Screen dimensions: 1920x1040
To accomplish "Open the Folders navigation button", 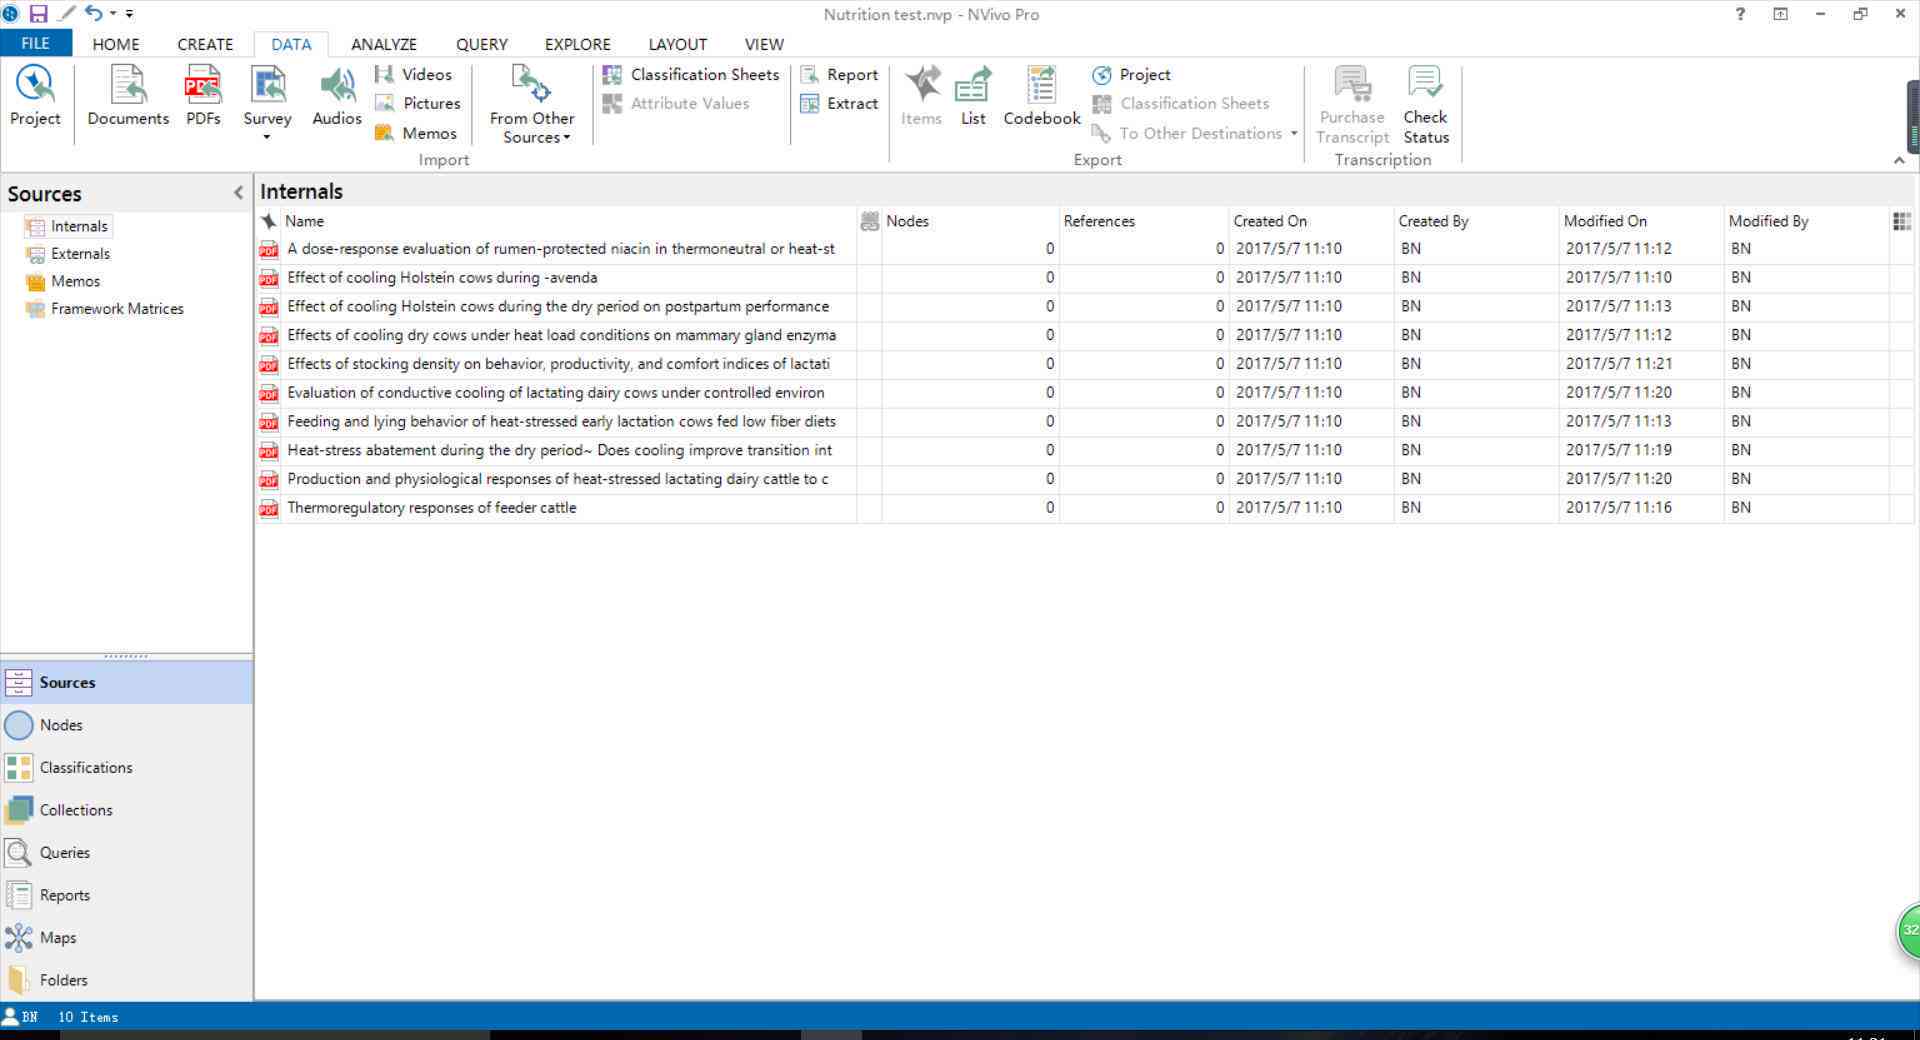I will click(126, 980).
